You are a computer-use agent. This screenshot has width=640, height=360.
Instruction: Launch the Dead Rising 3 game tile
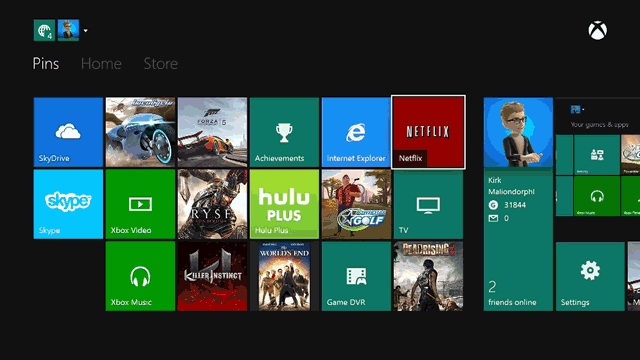[428, 276]
